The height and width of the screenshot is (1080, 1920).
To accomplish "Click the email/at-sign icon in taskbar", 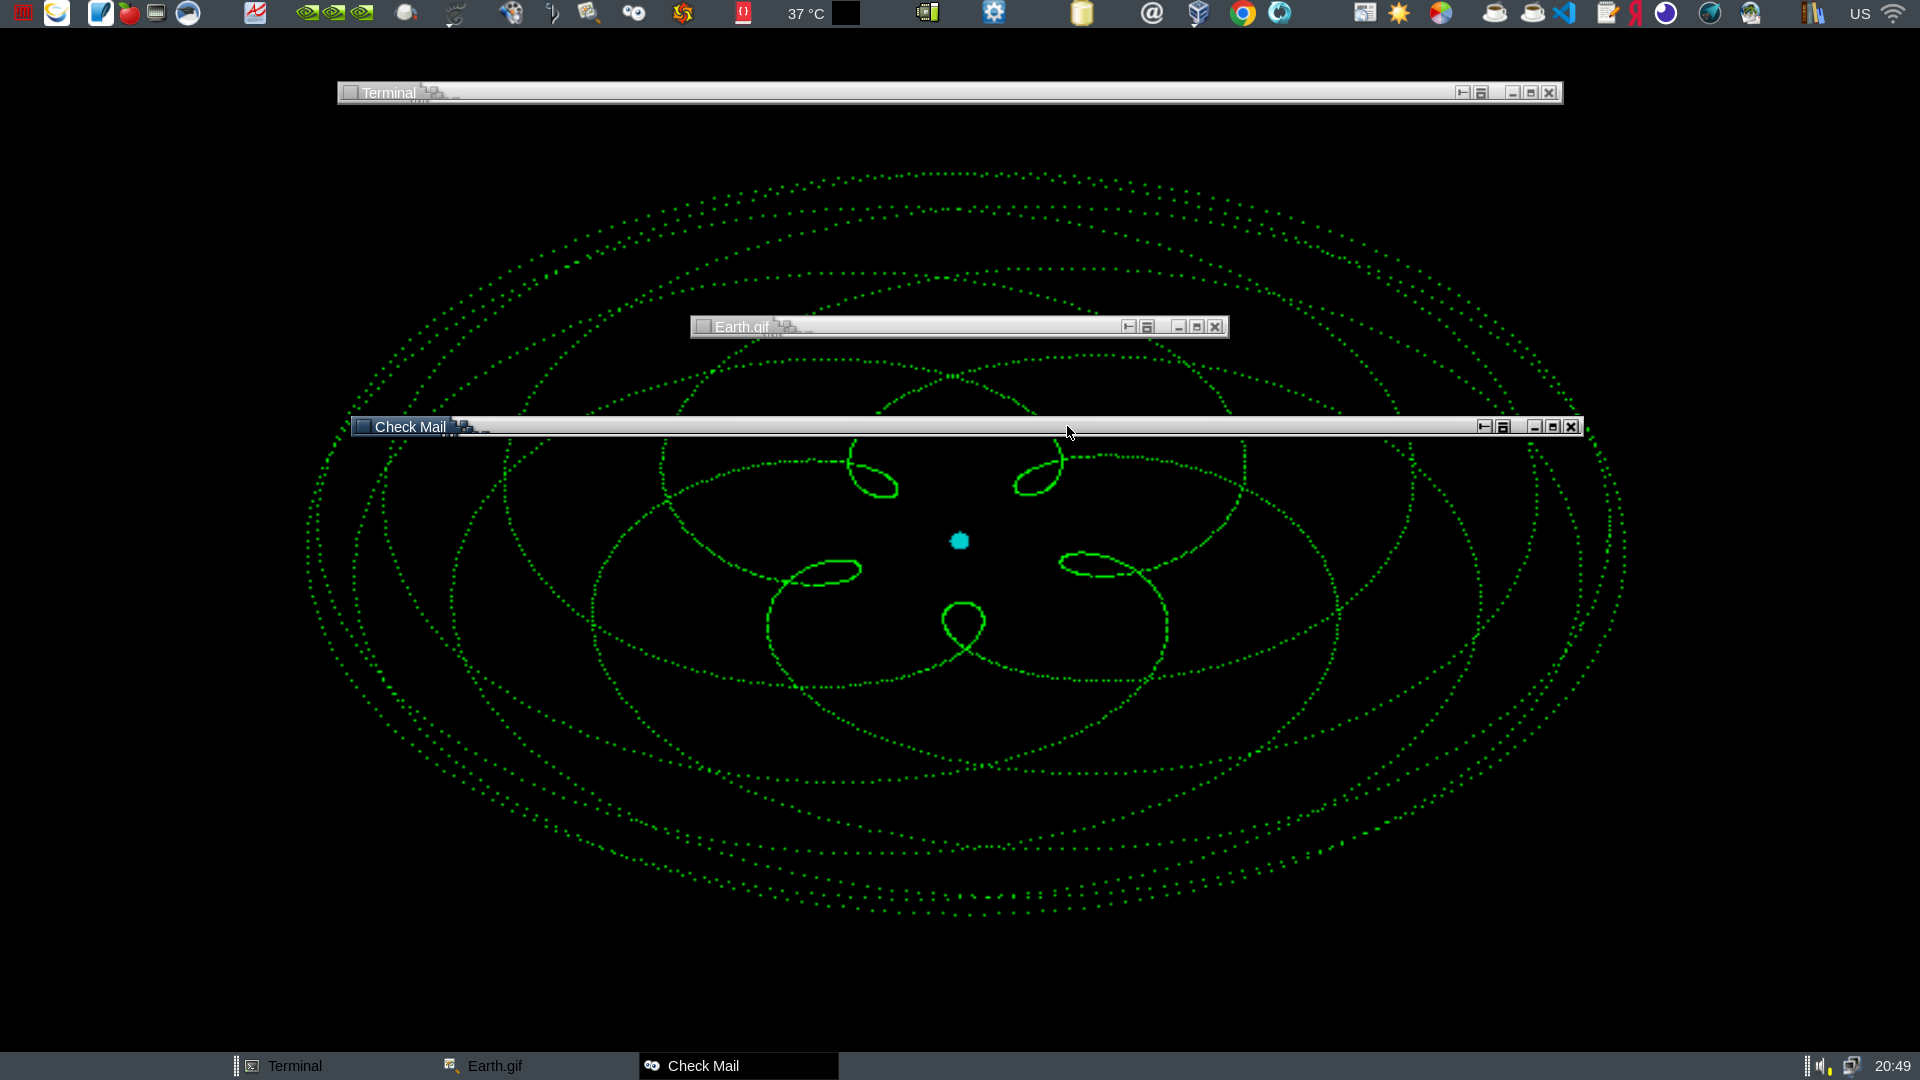I will 1150,13.
